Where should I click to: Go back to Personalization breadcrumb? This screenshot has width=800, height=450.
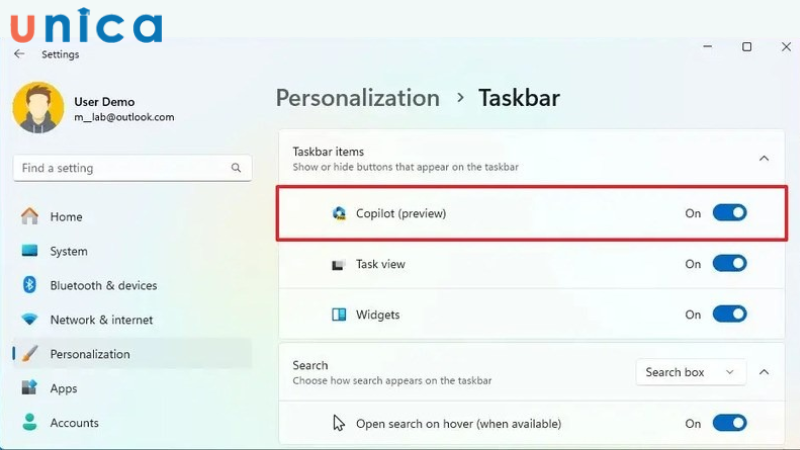(357, 98)
